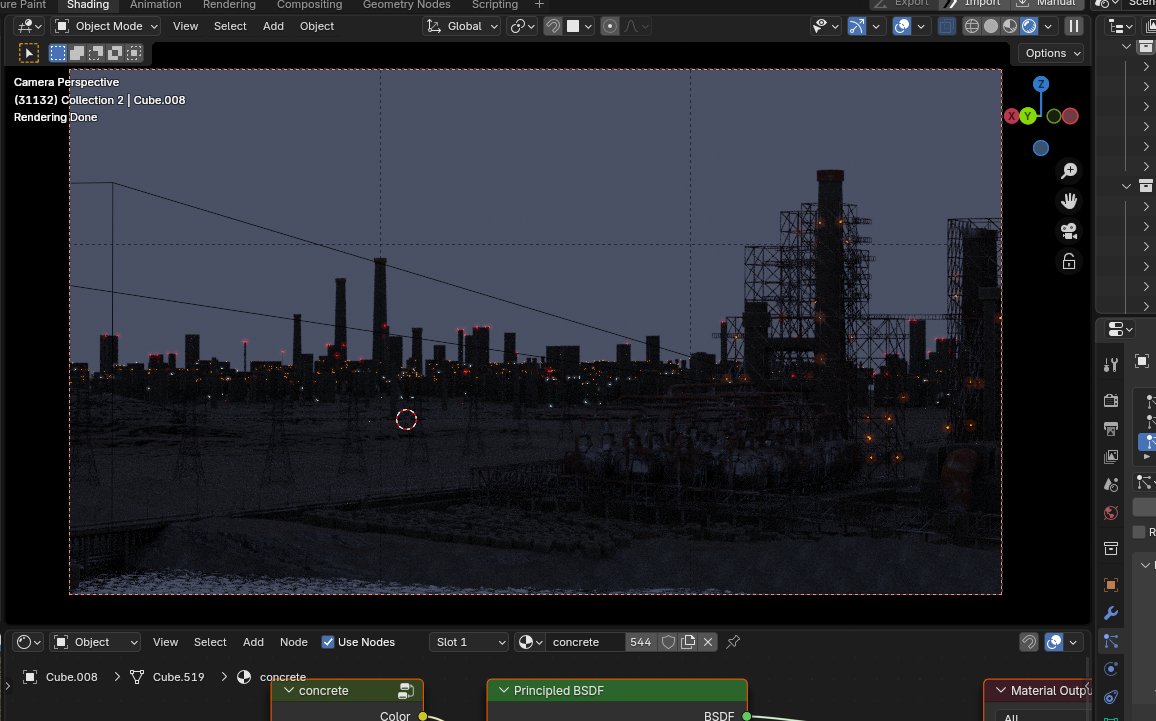Open the Global transform orientation dropdown
The width and height of the screenshot is (1156, 721).
(x=462, y=27)
